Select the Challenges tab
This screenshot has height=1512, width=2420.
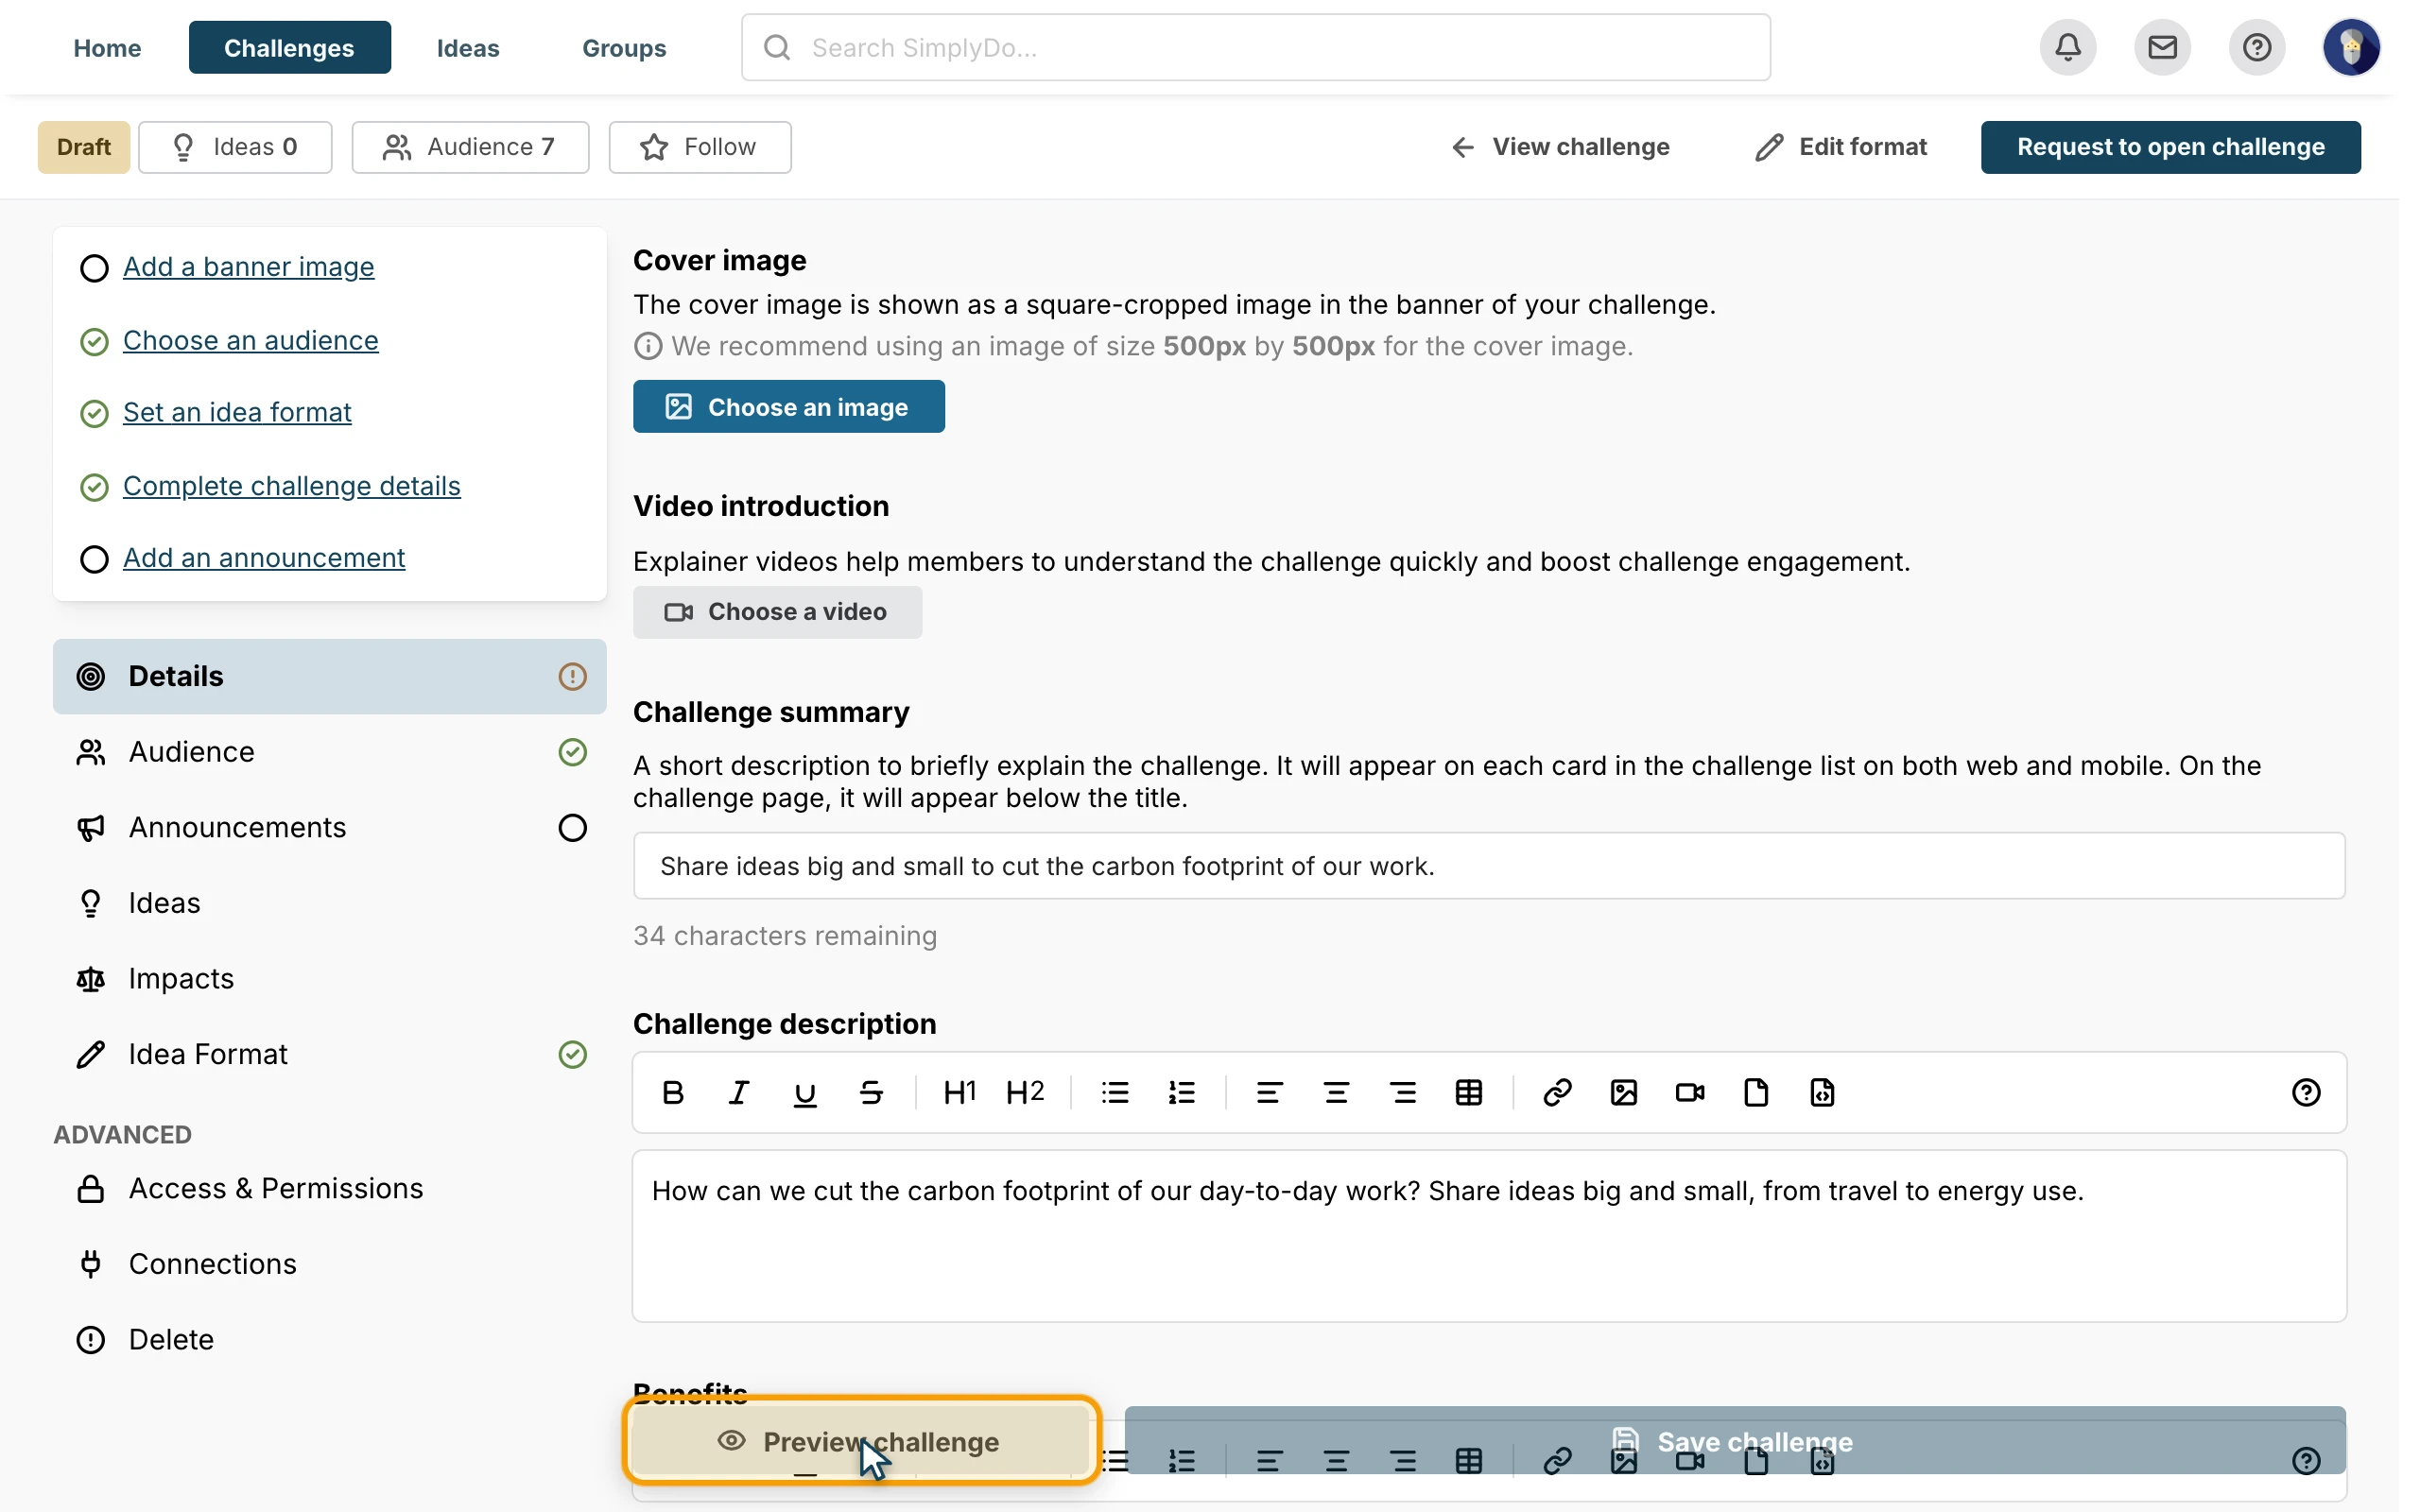coord(289,47)
